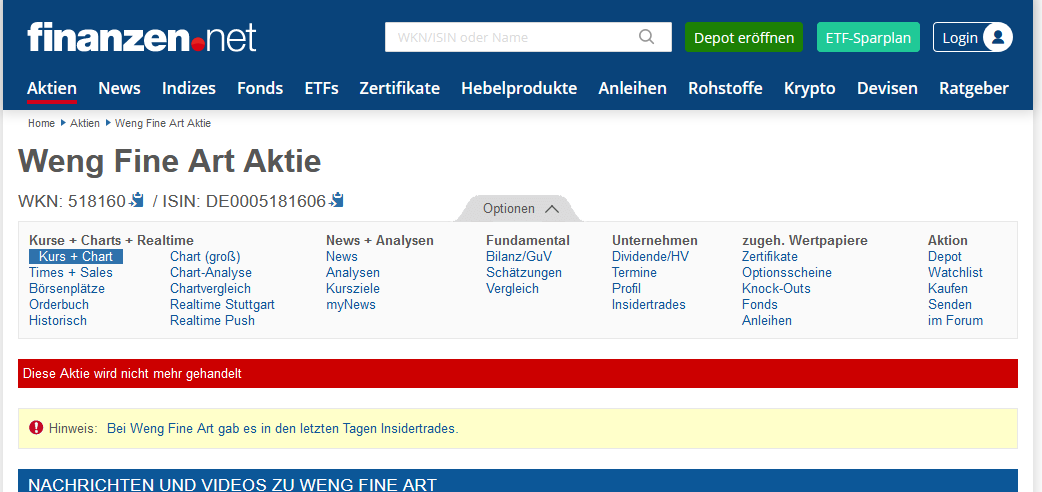This screenshot has height=492, width=1042.
Task: Open Börsenplätze link
Action: pos(67,289)
